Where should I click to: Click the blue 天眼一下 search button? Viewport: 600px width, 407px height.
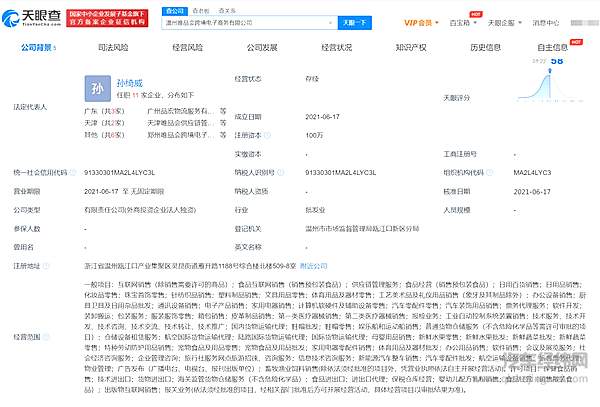[x=355, y=23]
